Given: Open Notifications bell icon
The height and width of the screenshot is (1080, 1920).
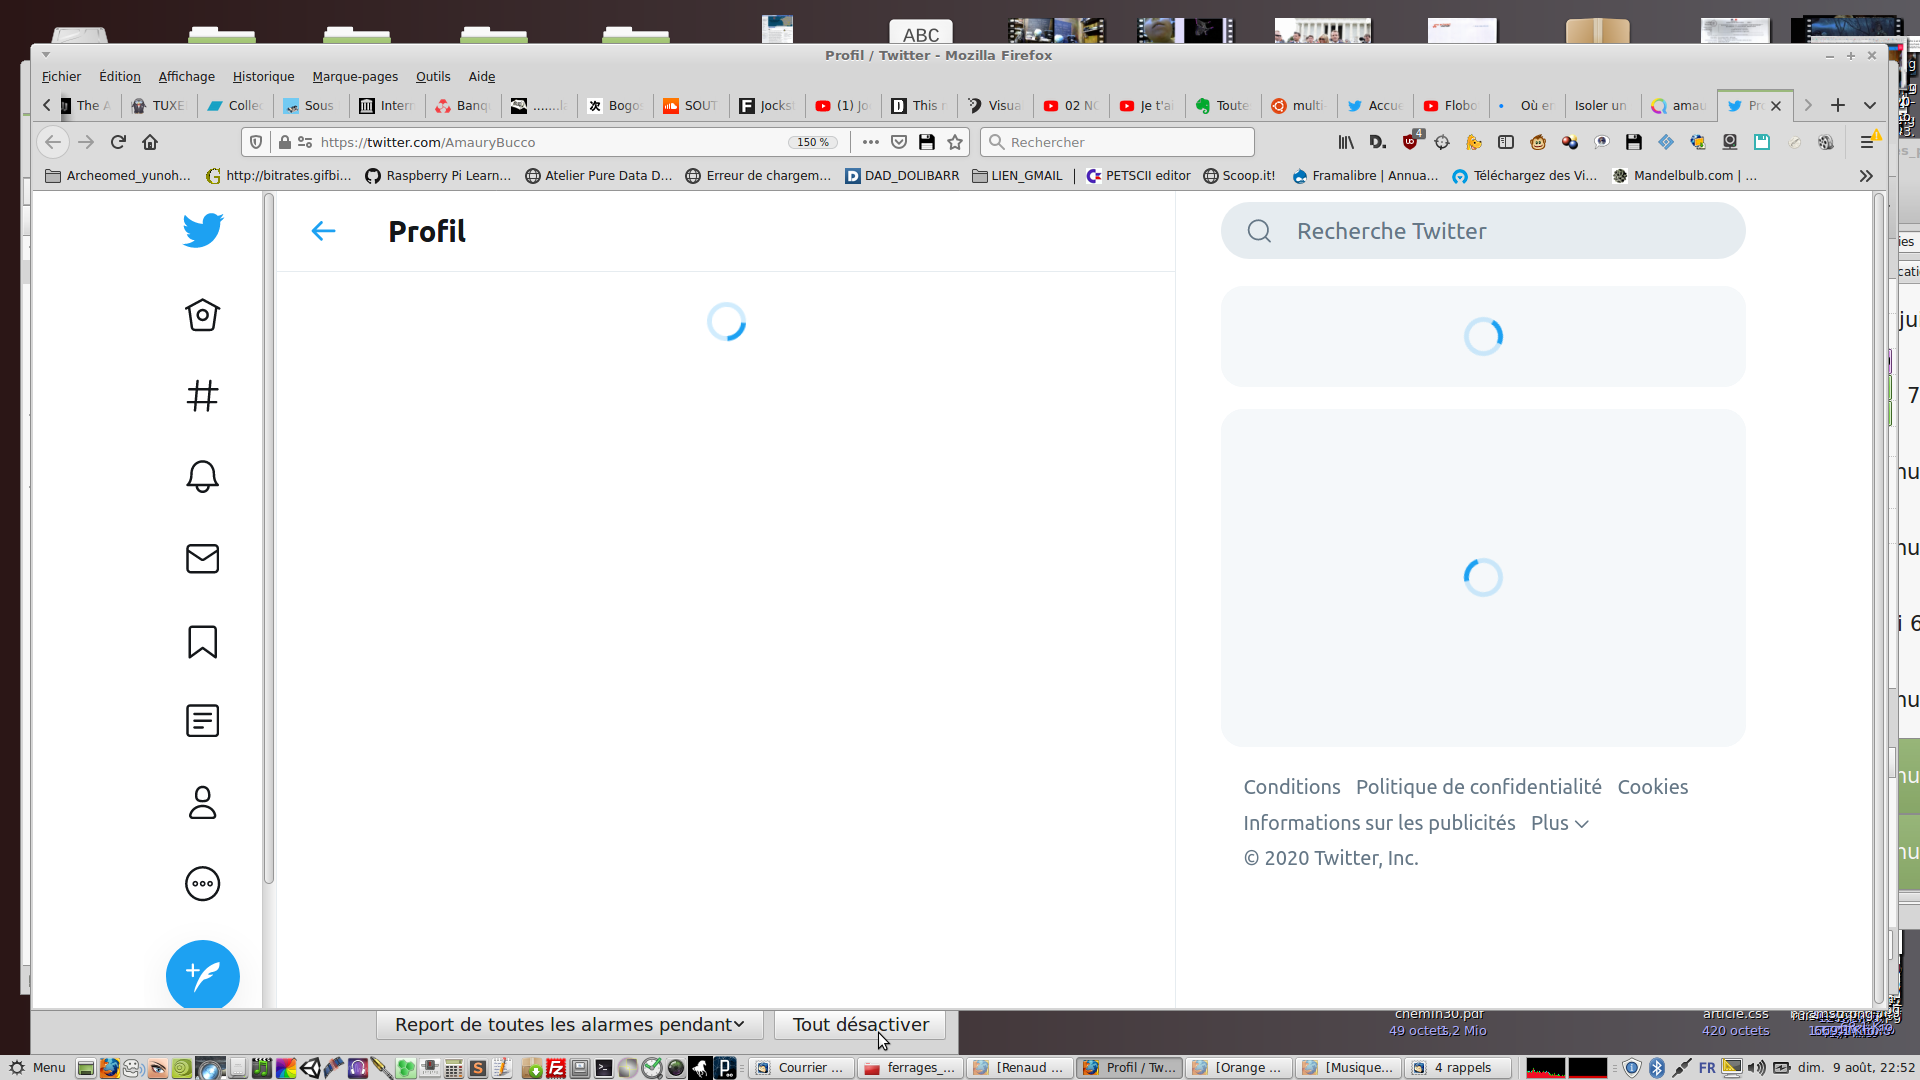Looking at the screenshot, I should coord(203,477).
